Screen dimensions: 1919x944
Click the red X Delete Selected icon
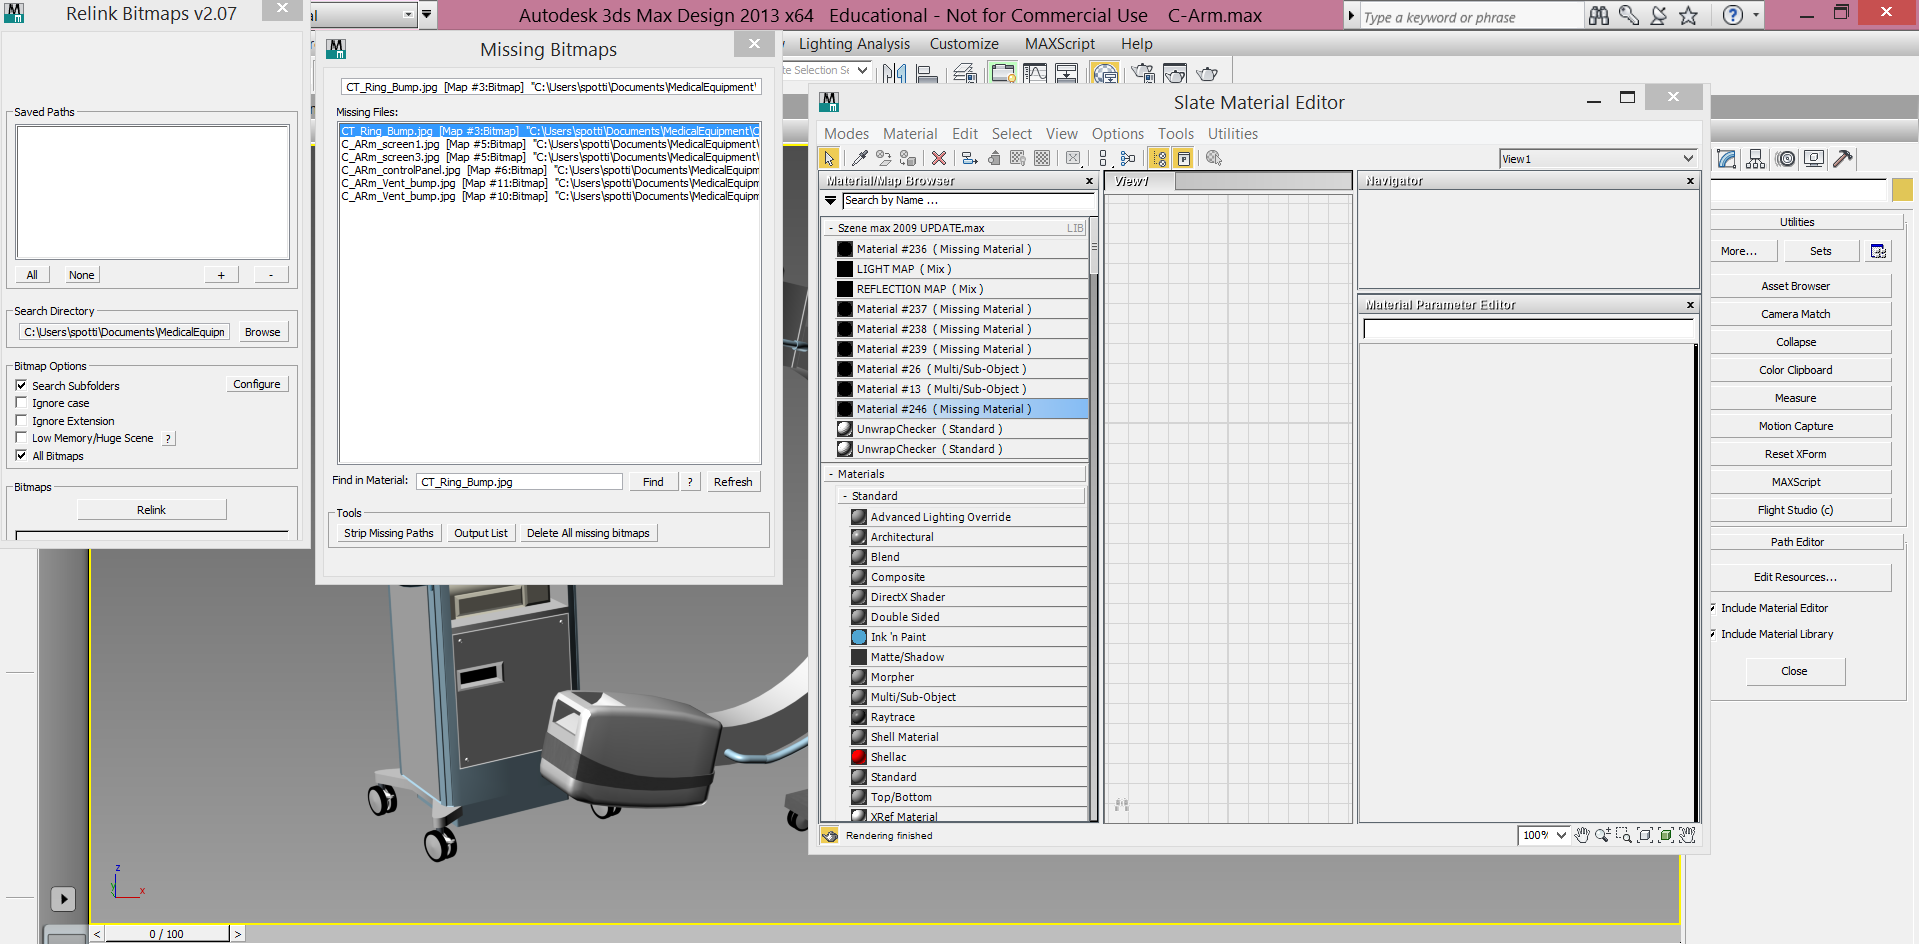[938, 158]
